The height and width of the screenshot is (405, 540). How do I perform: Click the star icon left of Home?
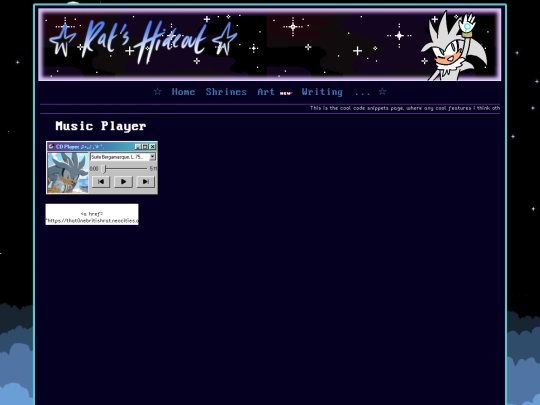click(157, 91)
